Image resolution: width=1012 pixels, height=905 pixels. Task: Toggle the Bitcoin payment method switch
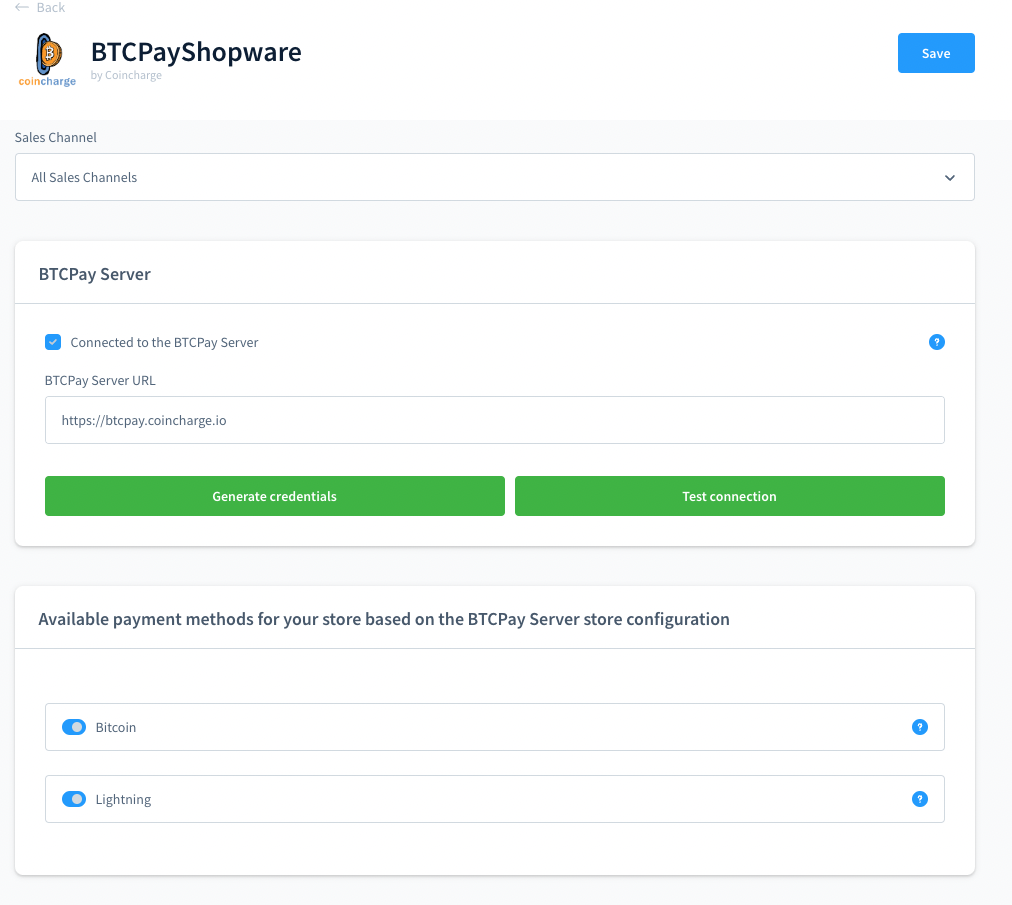coord(74,727)
